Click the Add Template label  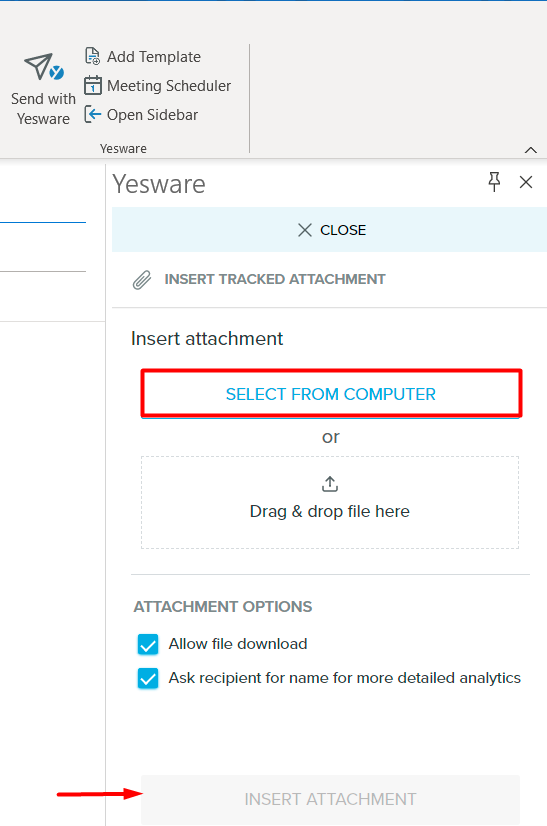tap(154, 56)
